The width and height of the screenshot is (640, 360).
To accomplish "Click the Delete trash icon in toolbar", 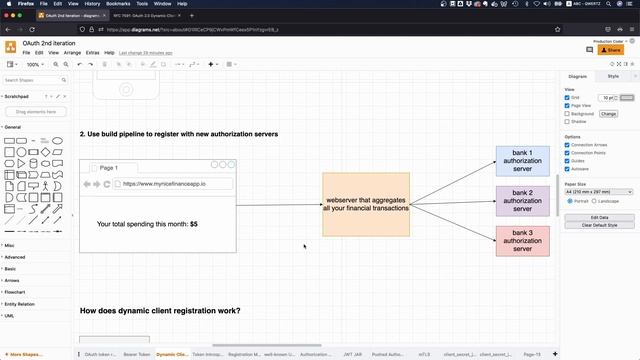I will tap(104, 64).
